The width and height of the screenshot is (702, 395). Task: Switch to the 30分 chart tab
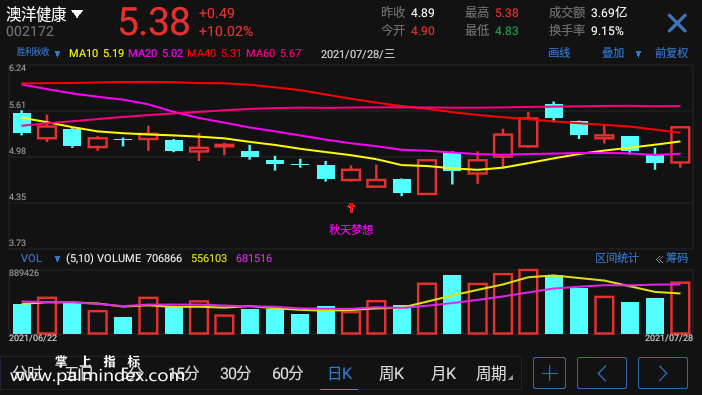(235, 373)
